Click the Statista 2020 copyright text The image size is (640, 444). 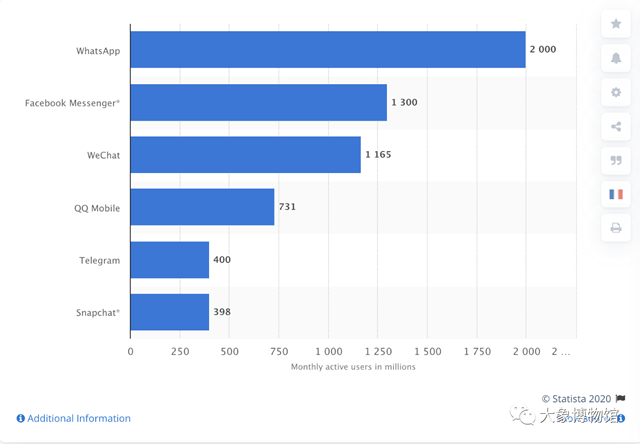tap(577, 398)
